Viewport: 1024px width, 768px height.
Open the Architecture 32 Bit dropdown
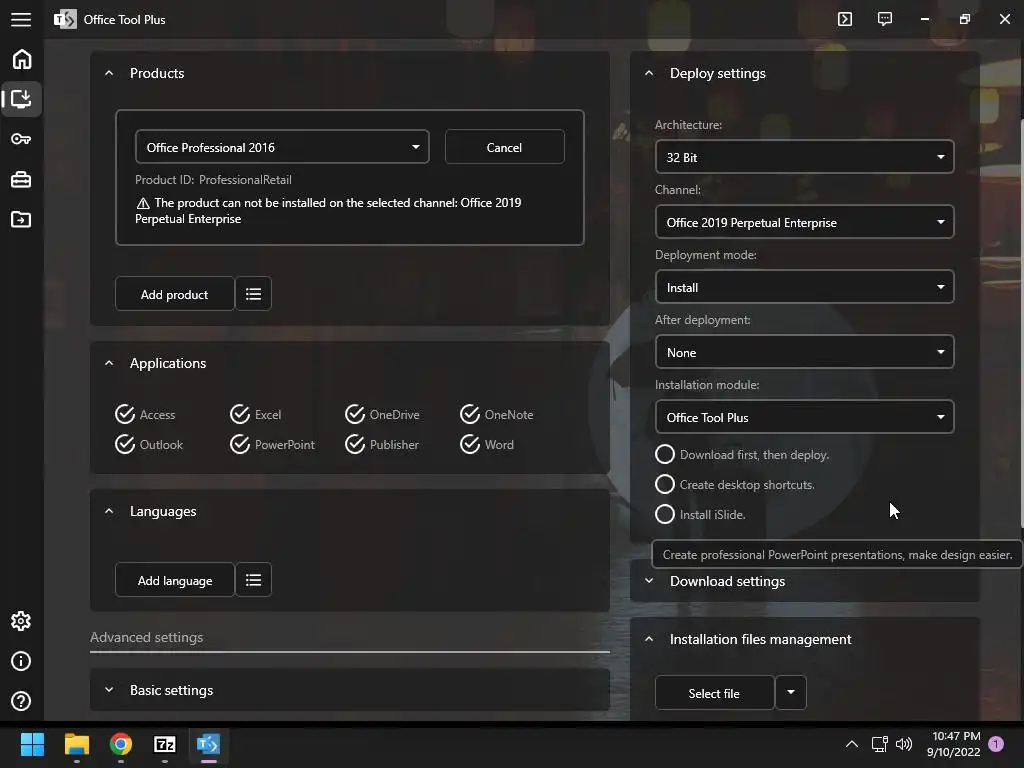[x=805, y=157]
